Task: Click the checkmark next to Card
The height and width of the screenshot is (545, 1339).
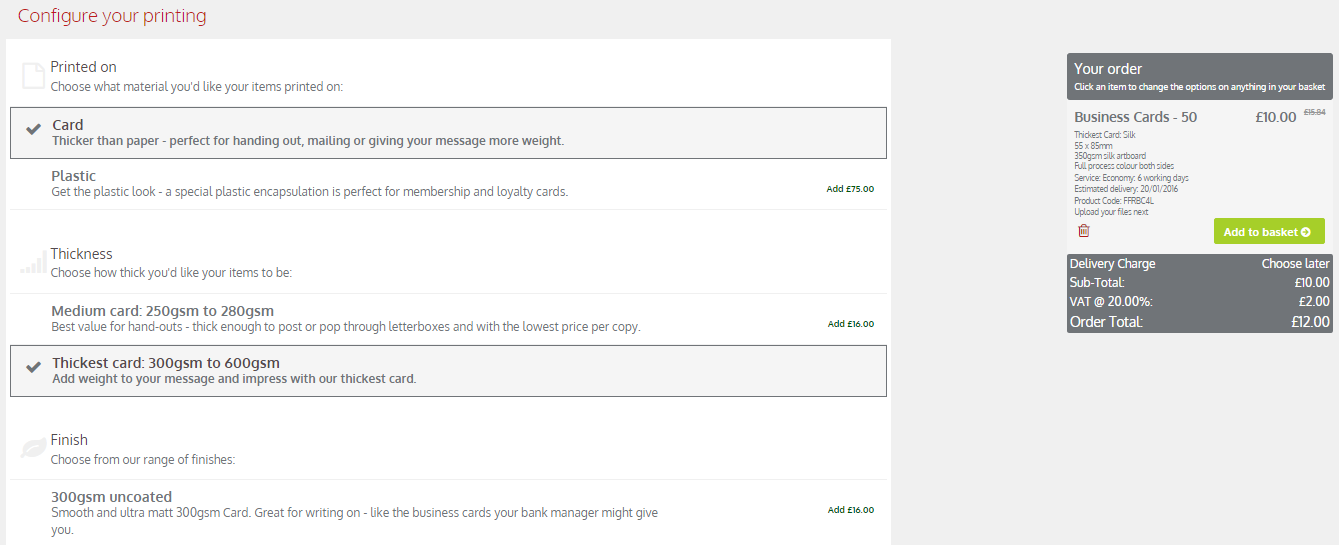Action: point(33,128)
